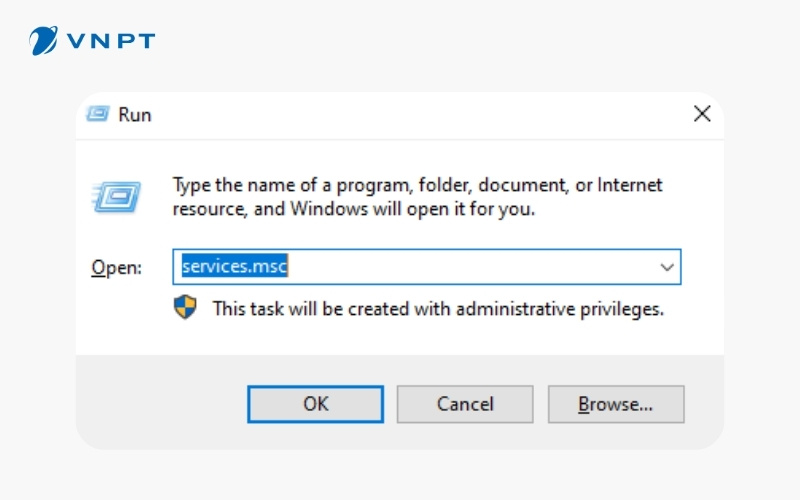Image resolution: width=800 pixels, height=500 pixels.
Task: Click the Open: label
Action: 117,267
